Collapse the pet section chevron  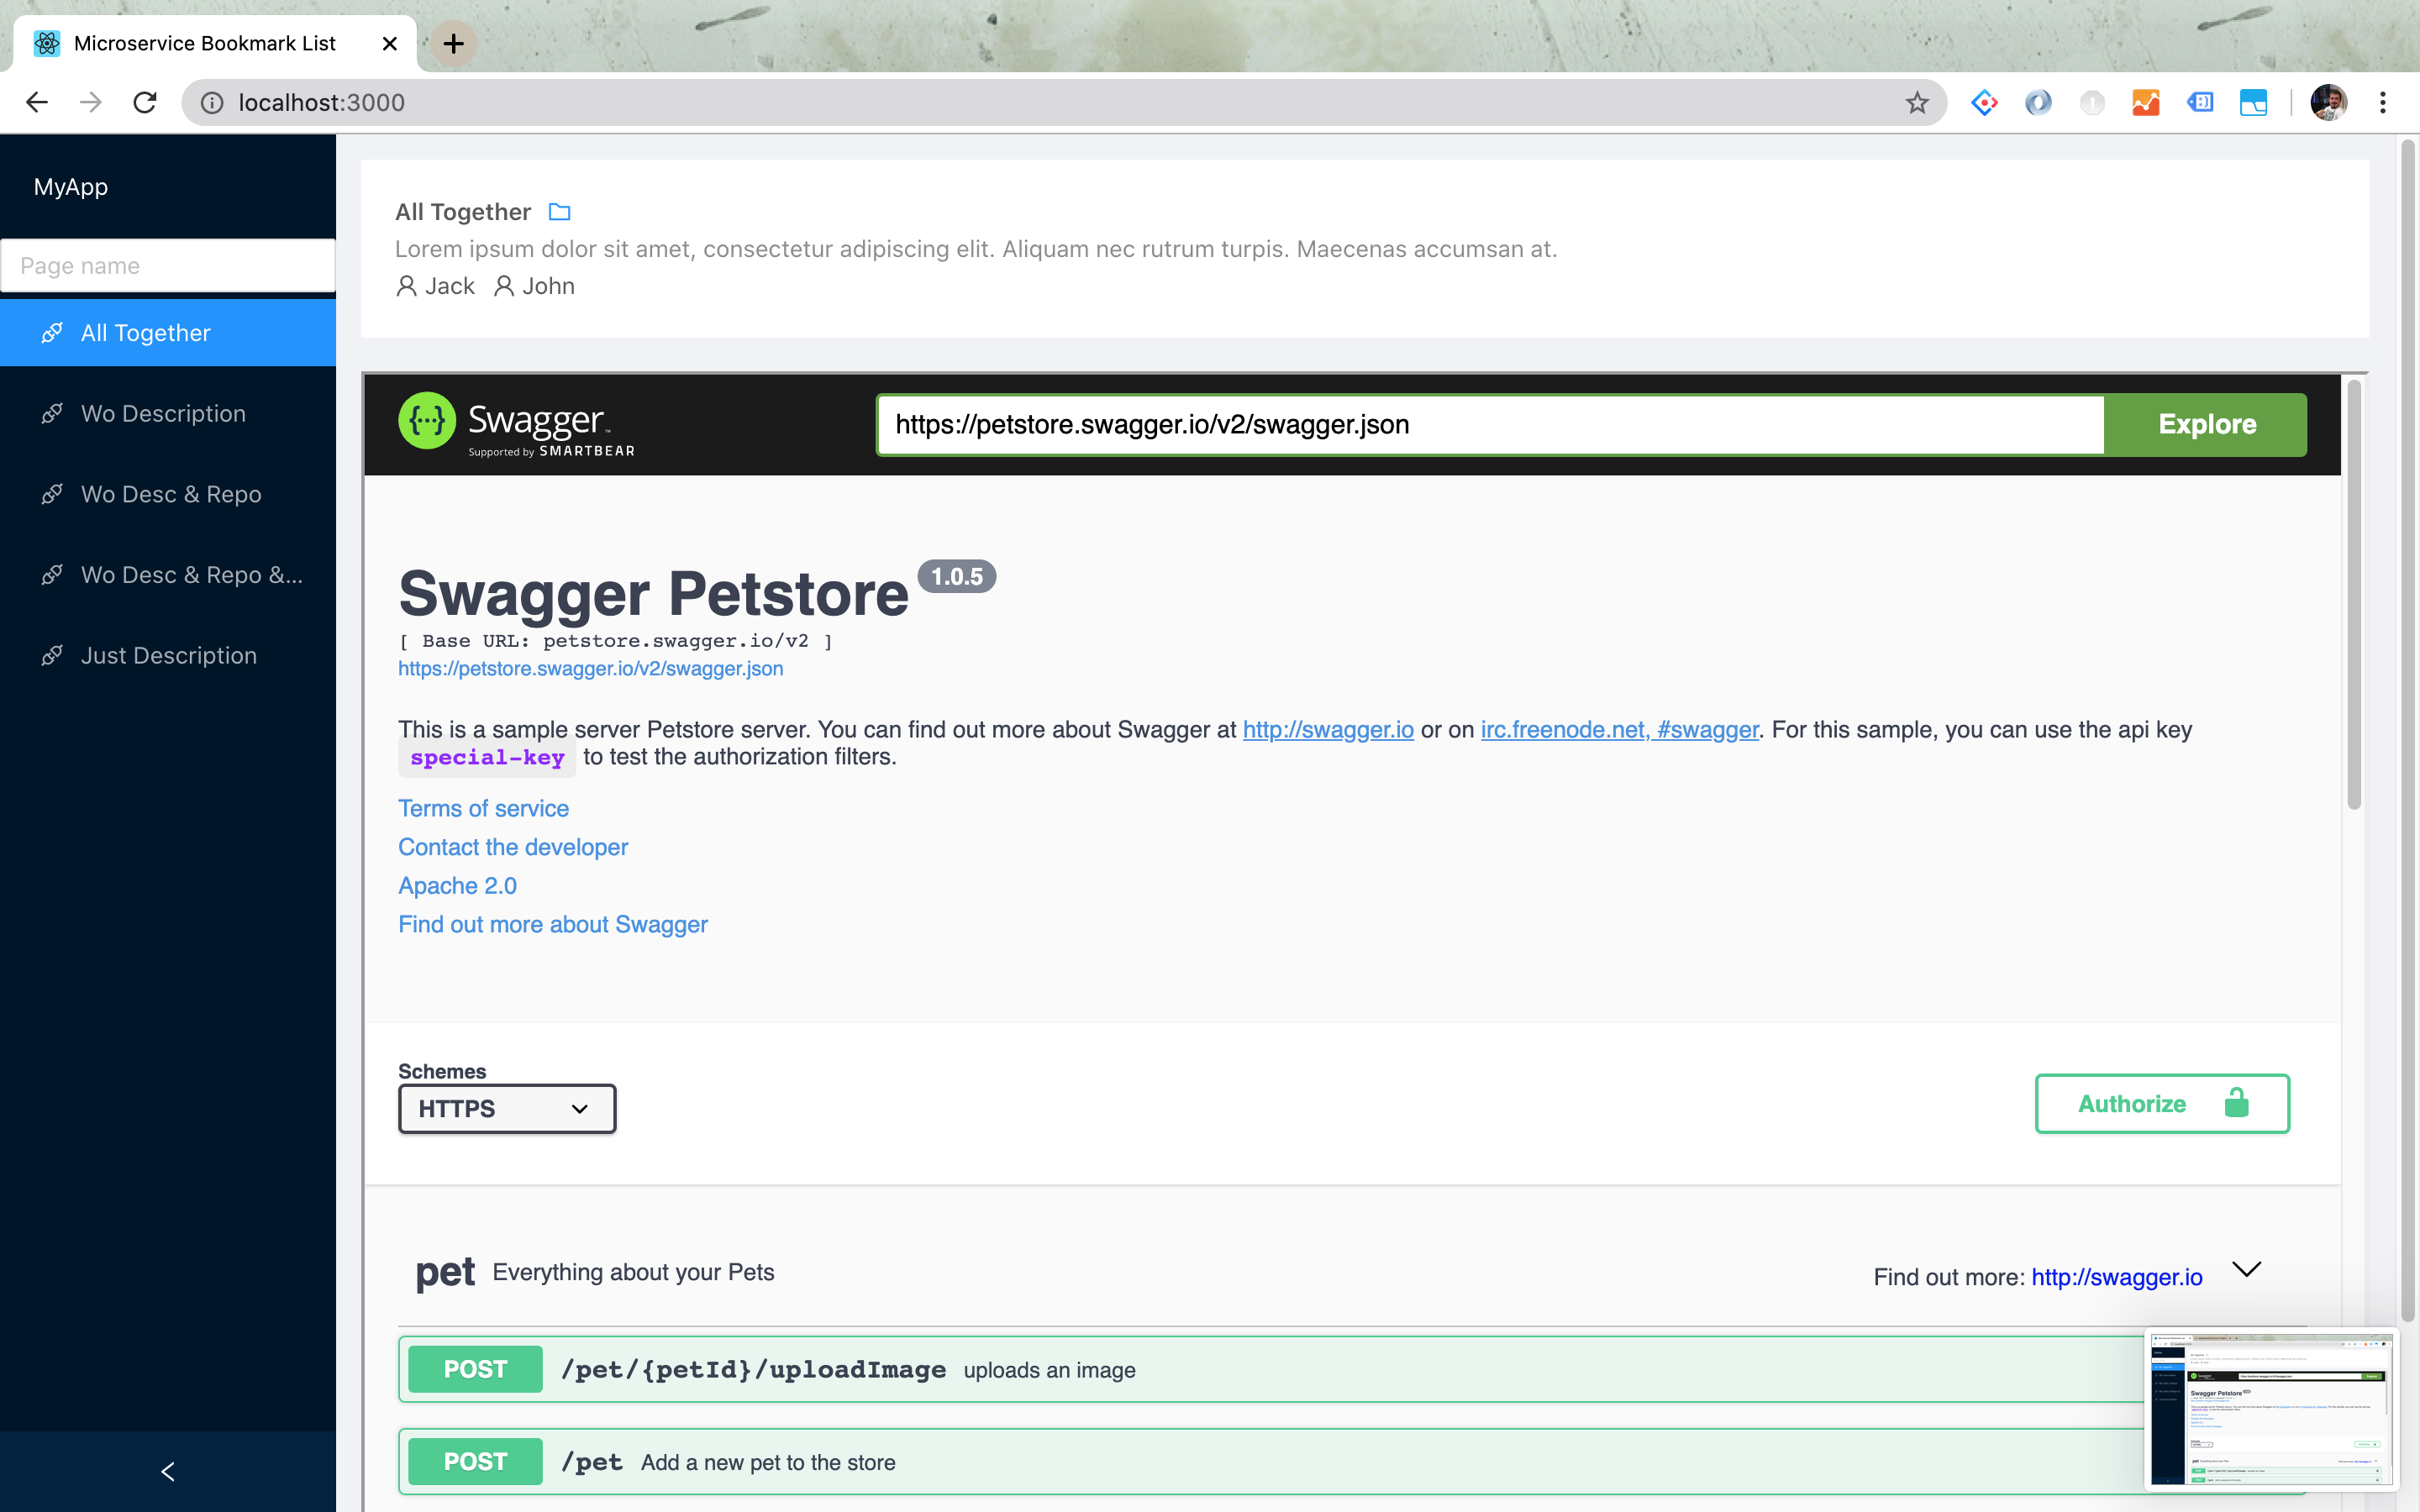(x=2246, y=1270)
